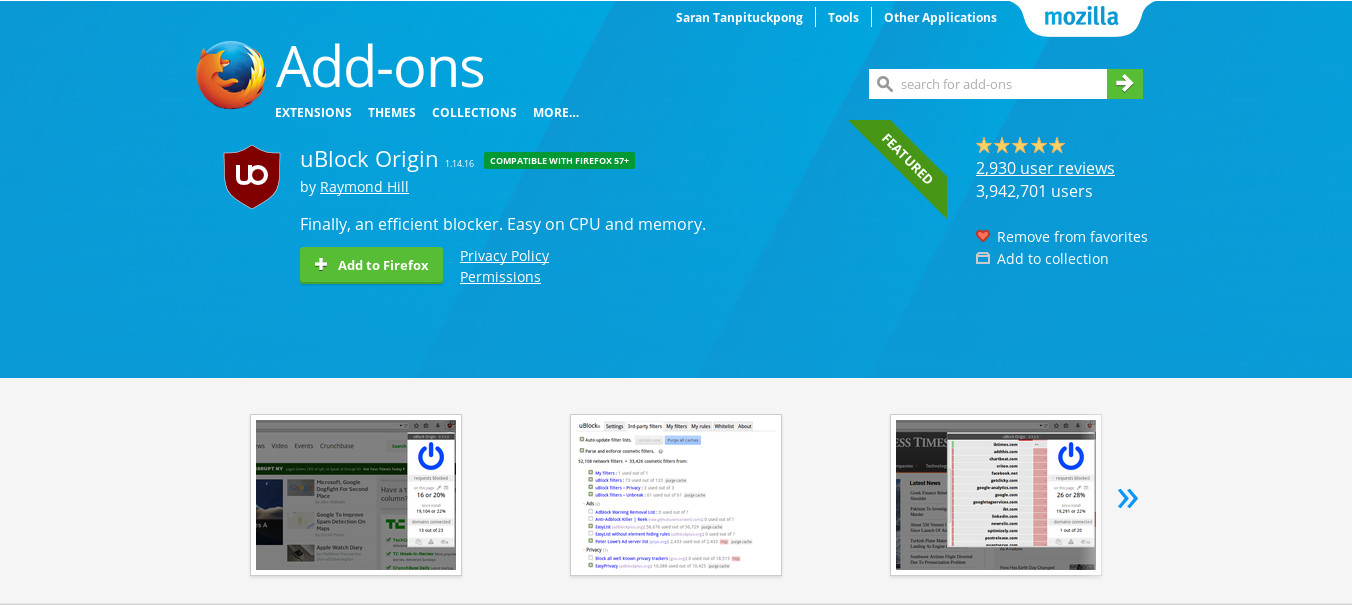
Task: Click the red heart favorites icon
Action: click(983, 236)
